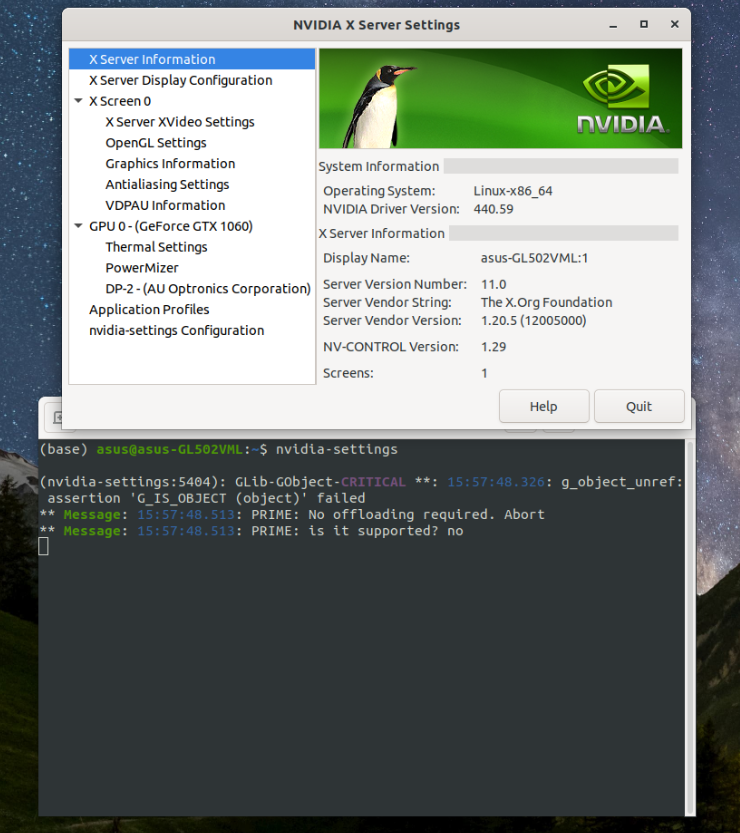Click server vendor version 1.20.5 (12005000)
Viewport: 740px width, 833px height.
coord(534,320)
